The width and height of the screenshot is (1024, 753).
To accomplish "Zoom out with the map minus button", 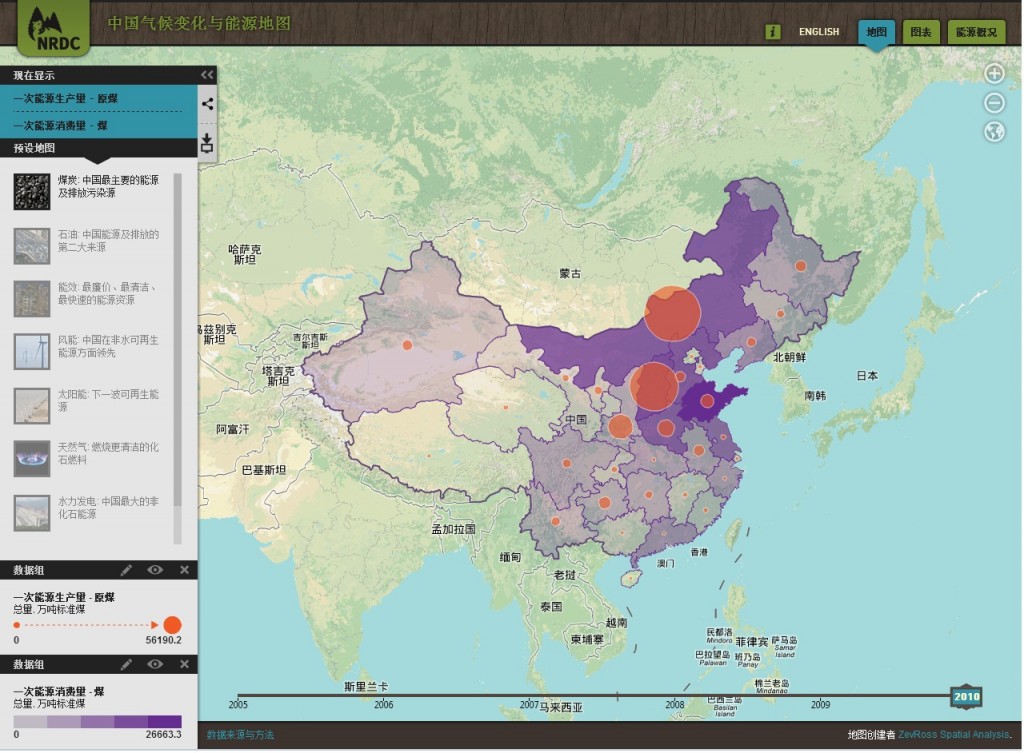I will coord(994,103).
